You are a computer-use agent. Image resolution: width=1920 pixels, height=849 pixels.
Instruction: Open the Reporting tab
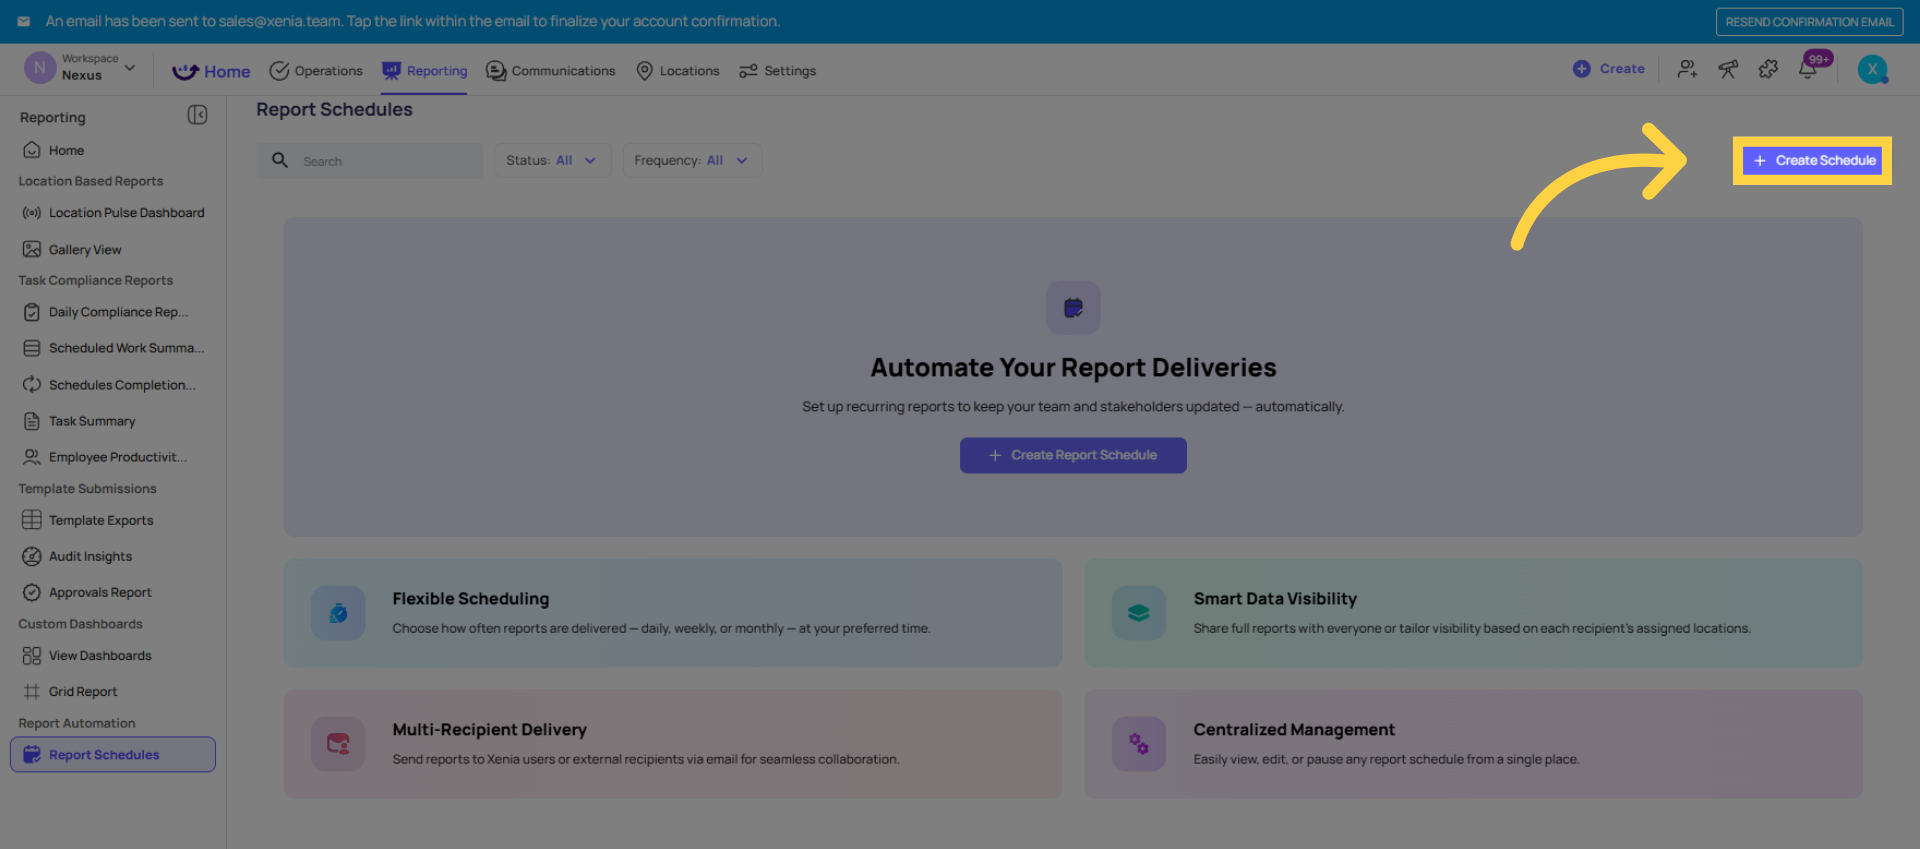[424, 71]
